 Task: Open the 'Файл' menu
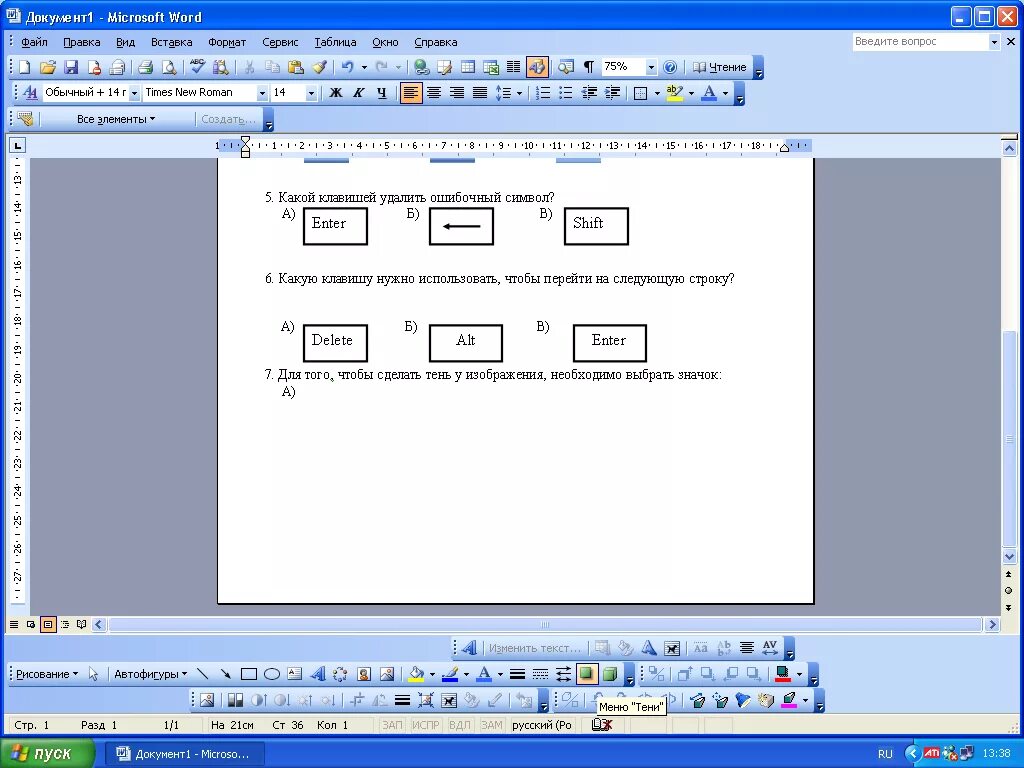point(34,42)
